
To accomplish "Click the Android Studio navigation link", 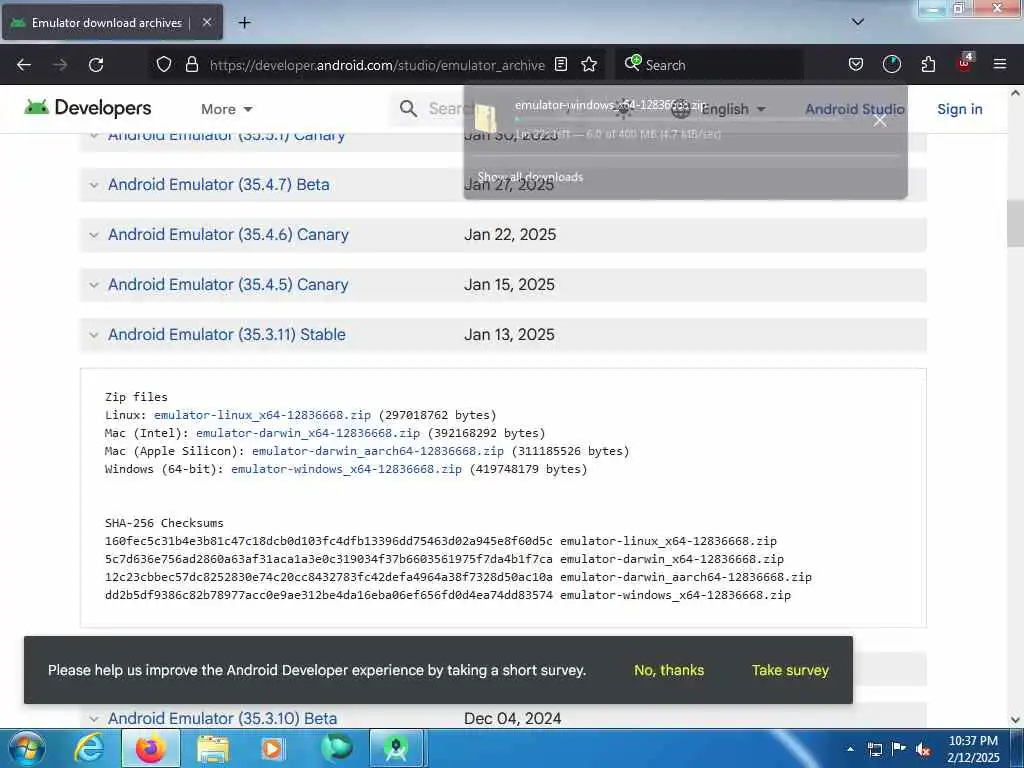I will (x=854, y=109).
